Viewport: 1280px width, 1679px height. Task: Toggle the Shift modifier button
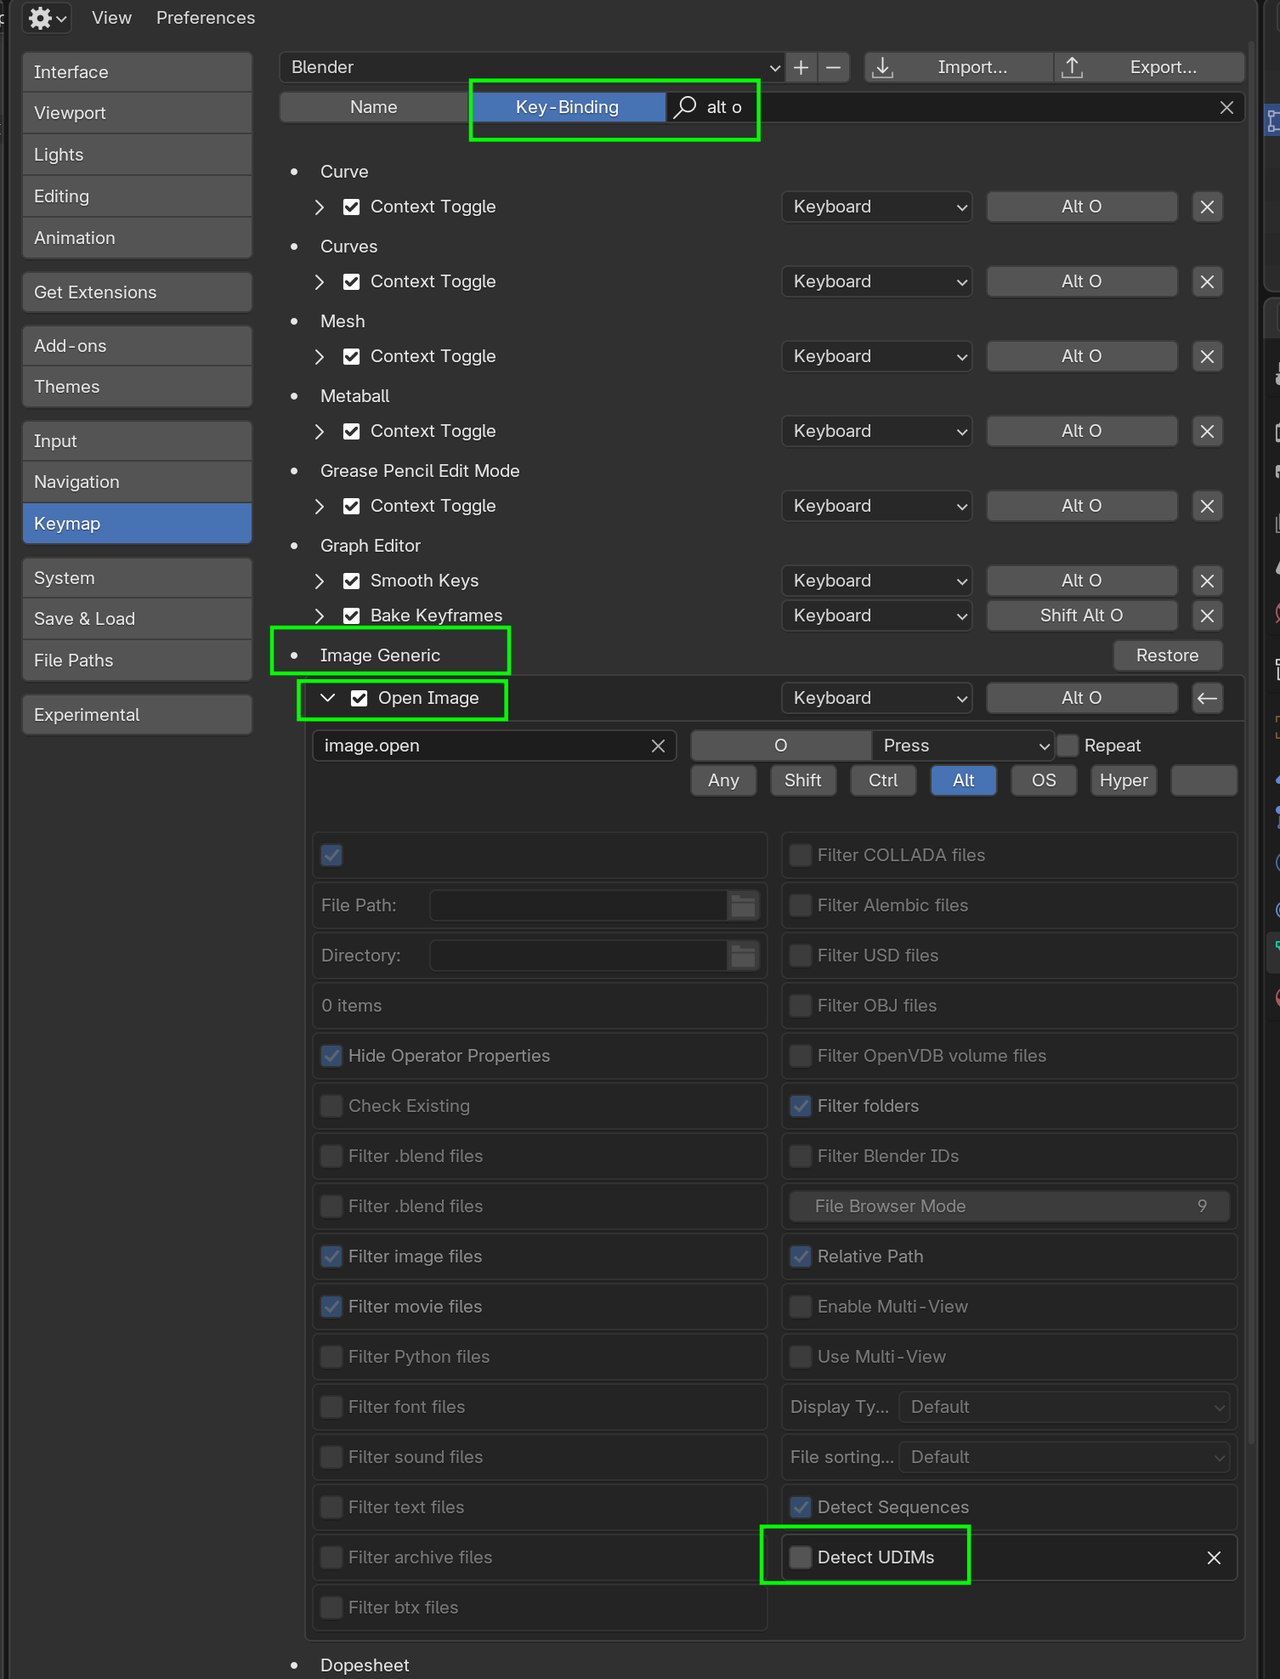click(x=803, y=781)
